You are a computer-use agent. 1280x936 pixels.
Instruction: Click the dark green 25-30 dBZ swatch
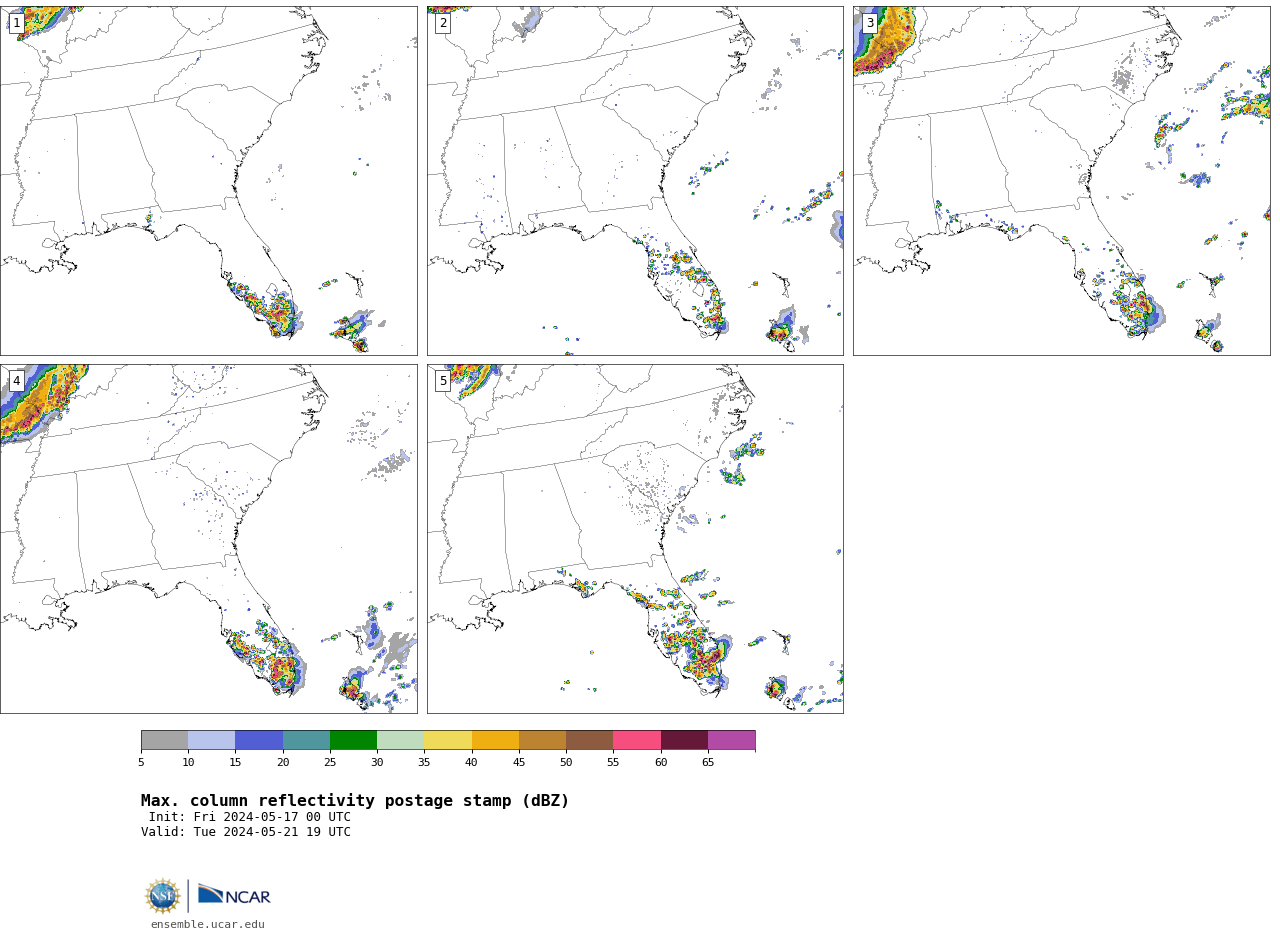point(353,740)
